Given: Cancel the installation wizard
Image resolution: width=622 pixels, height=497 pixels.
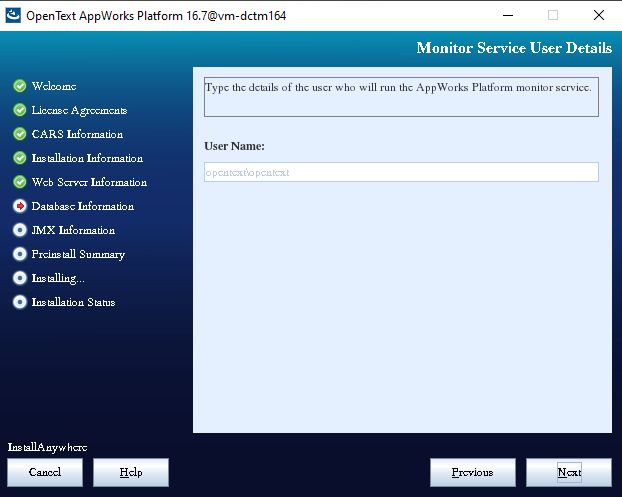Looking at the screenshot, I should click(x=45, y=472).
